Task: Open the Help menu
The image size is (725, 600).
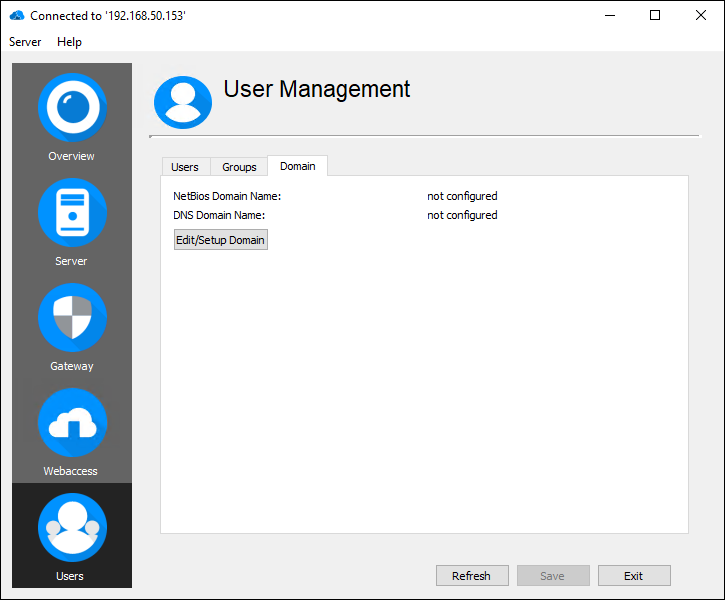Action: click(x=69, y=42)
